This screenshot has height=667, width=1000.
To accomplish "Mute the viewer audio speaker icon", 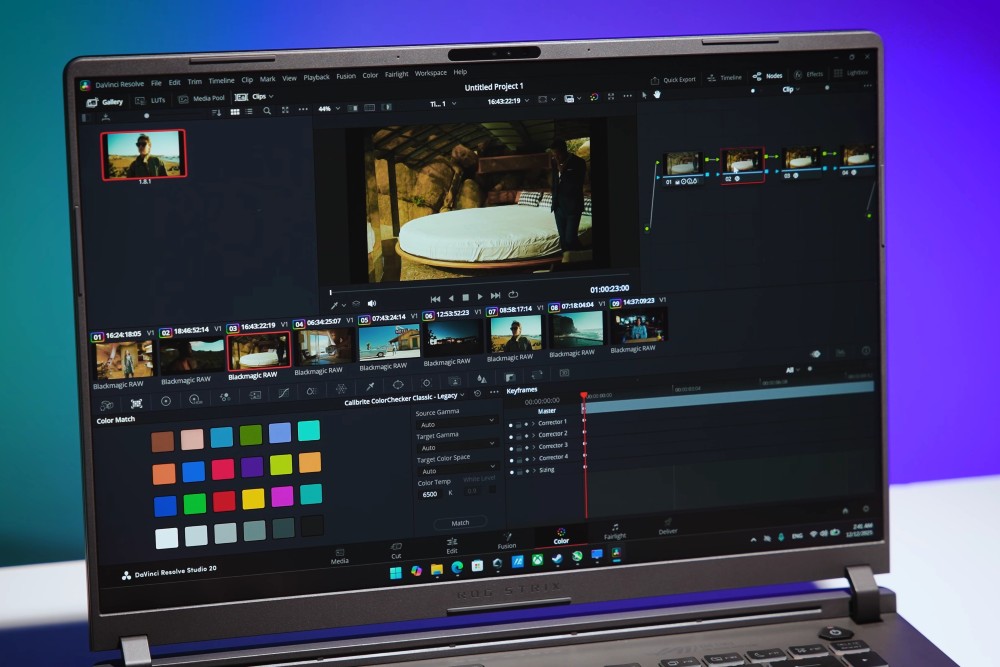I will click(372, 303).
